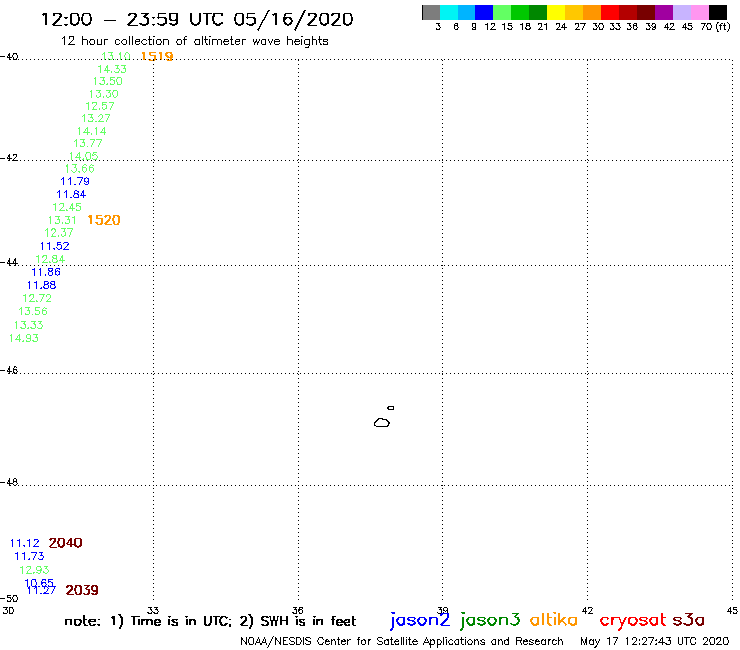740x650 pixels.
Task: Click the black swatch at the scale's end
Action: pos(717,12)
